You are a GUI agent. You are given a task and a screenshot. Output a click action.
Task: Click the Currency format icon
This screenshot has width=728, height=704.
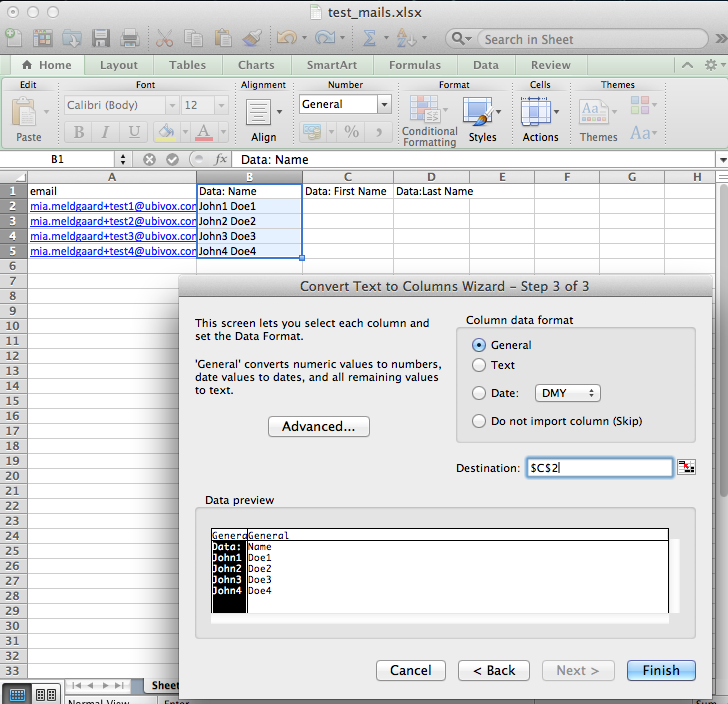coord(312,132)
